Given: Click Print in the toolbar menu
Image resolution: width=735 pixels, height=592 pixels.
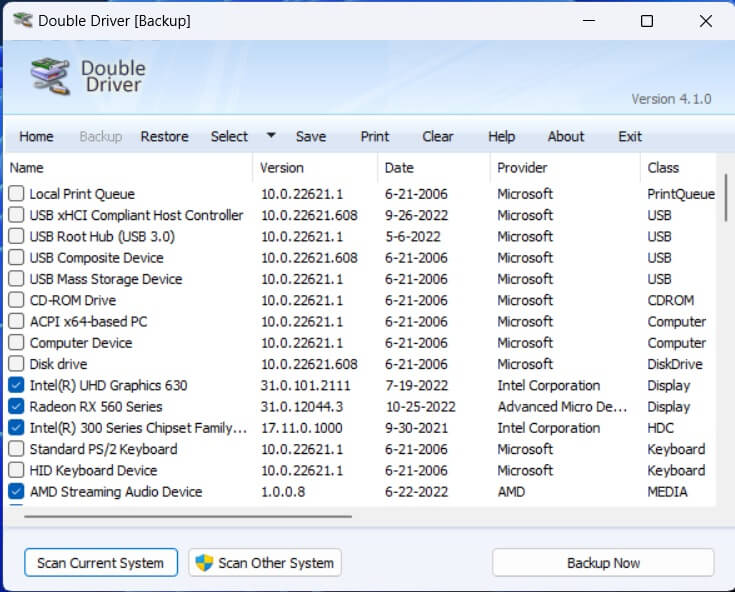Looking at the screenshot, I should click(375, 136).
